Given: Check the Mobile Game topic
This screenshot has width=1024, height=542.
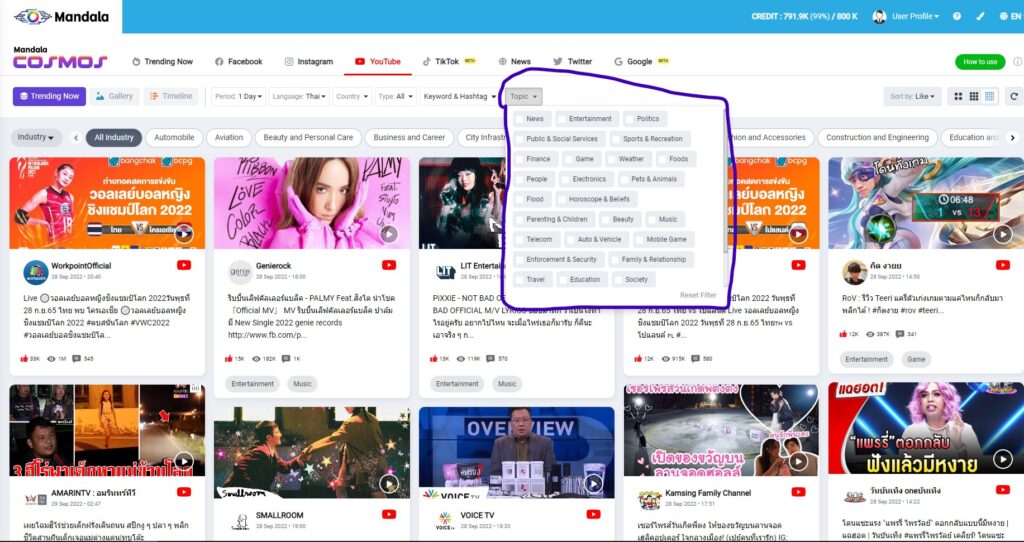Looking at the screenshot, I should (x=639, y=240).
